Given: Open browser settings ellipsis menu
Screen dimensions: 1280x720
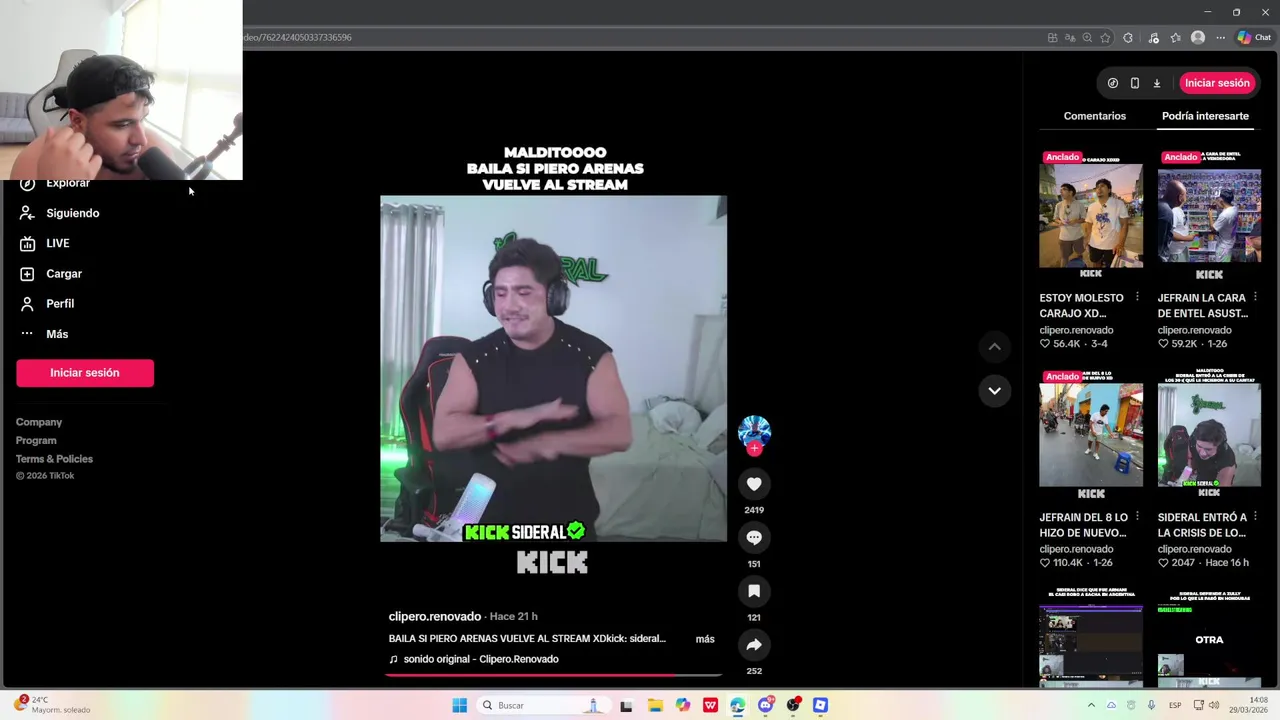Looking at the screenshot, I should point(1221,38).
